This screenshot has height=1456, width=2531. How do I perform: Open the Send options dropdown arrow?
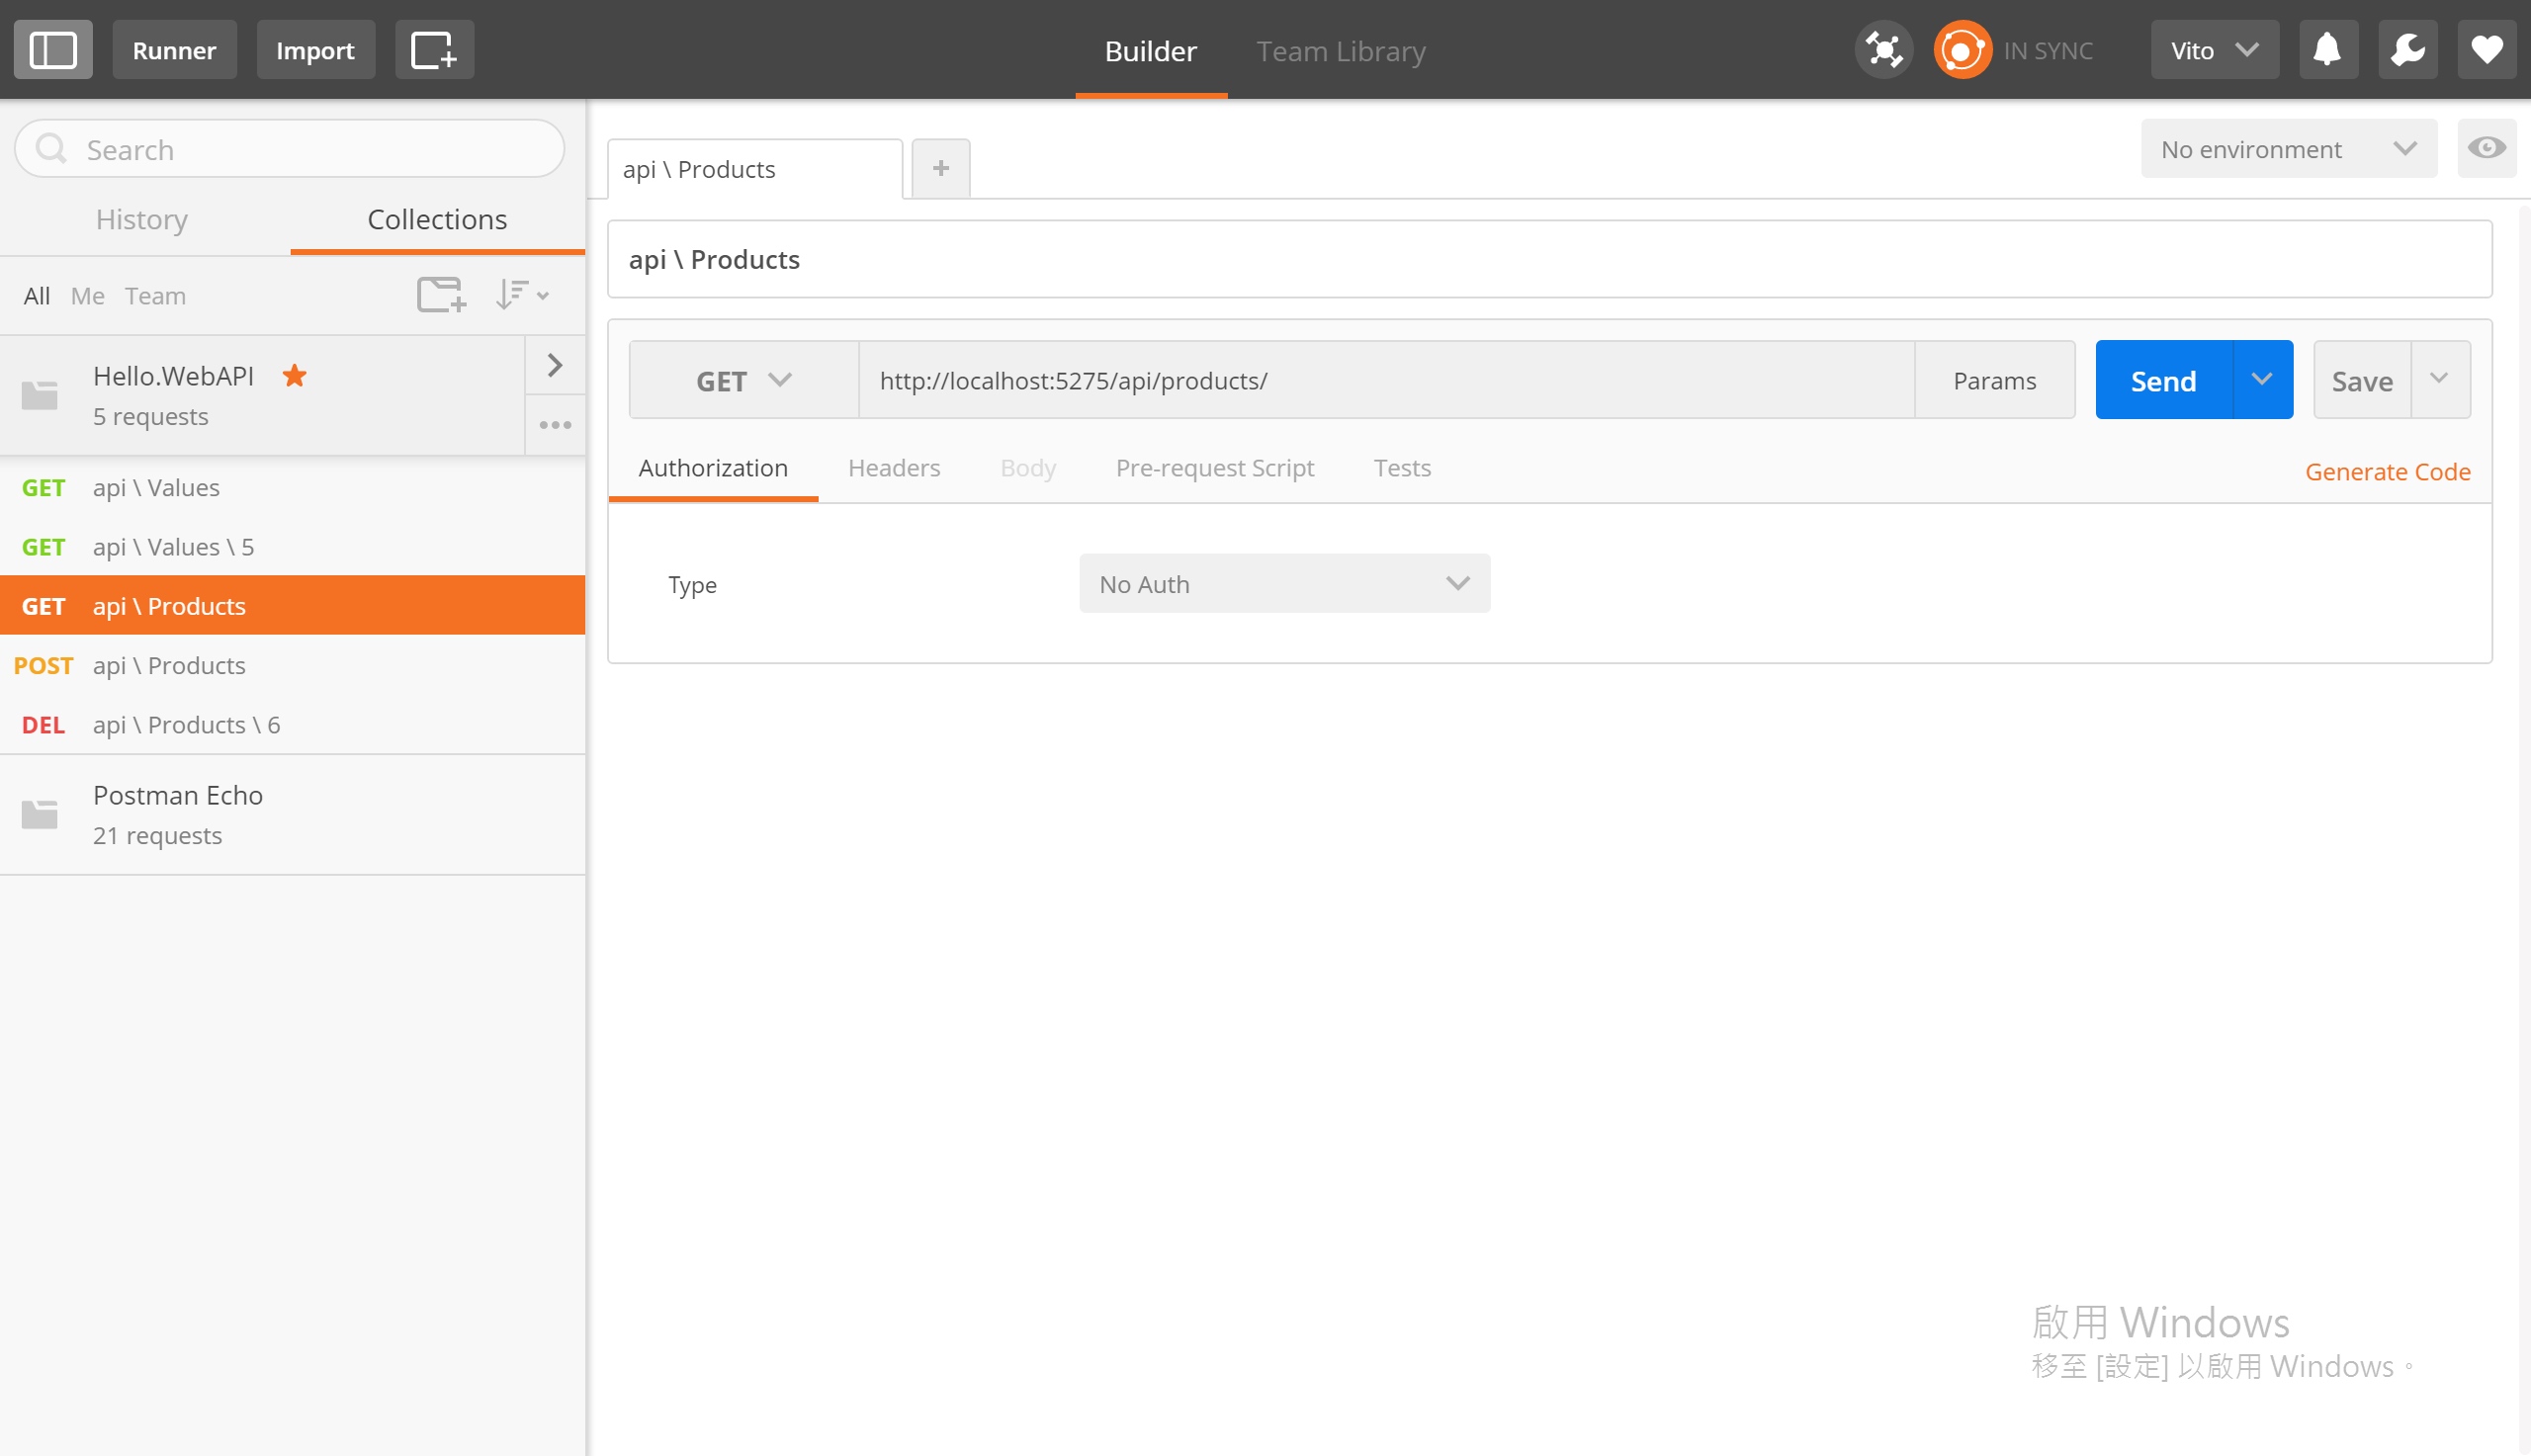(x=2261, y=380)
